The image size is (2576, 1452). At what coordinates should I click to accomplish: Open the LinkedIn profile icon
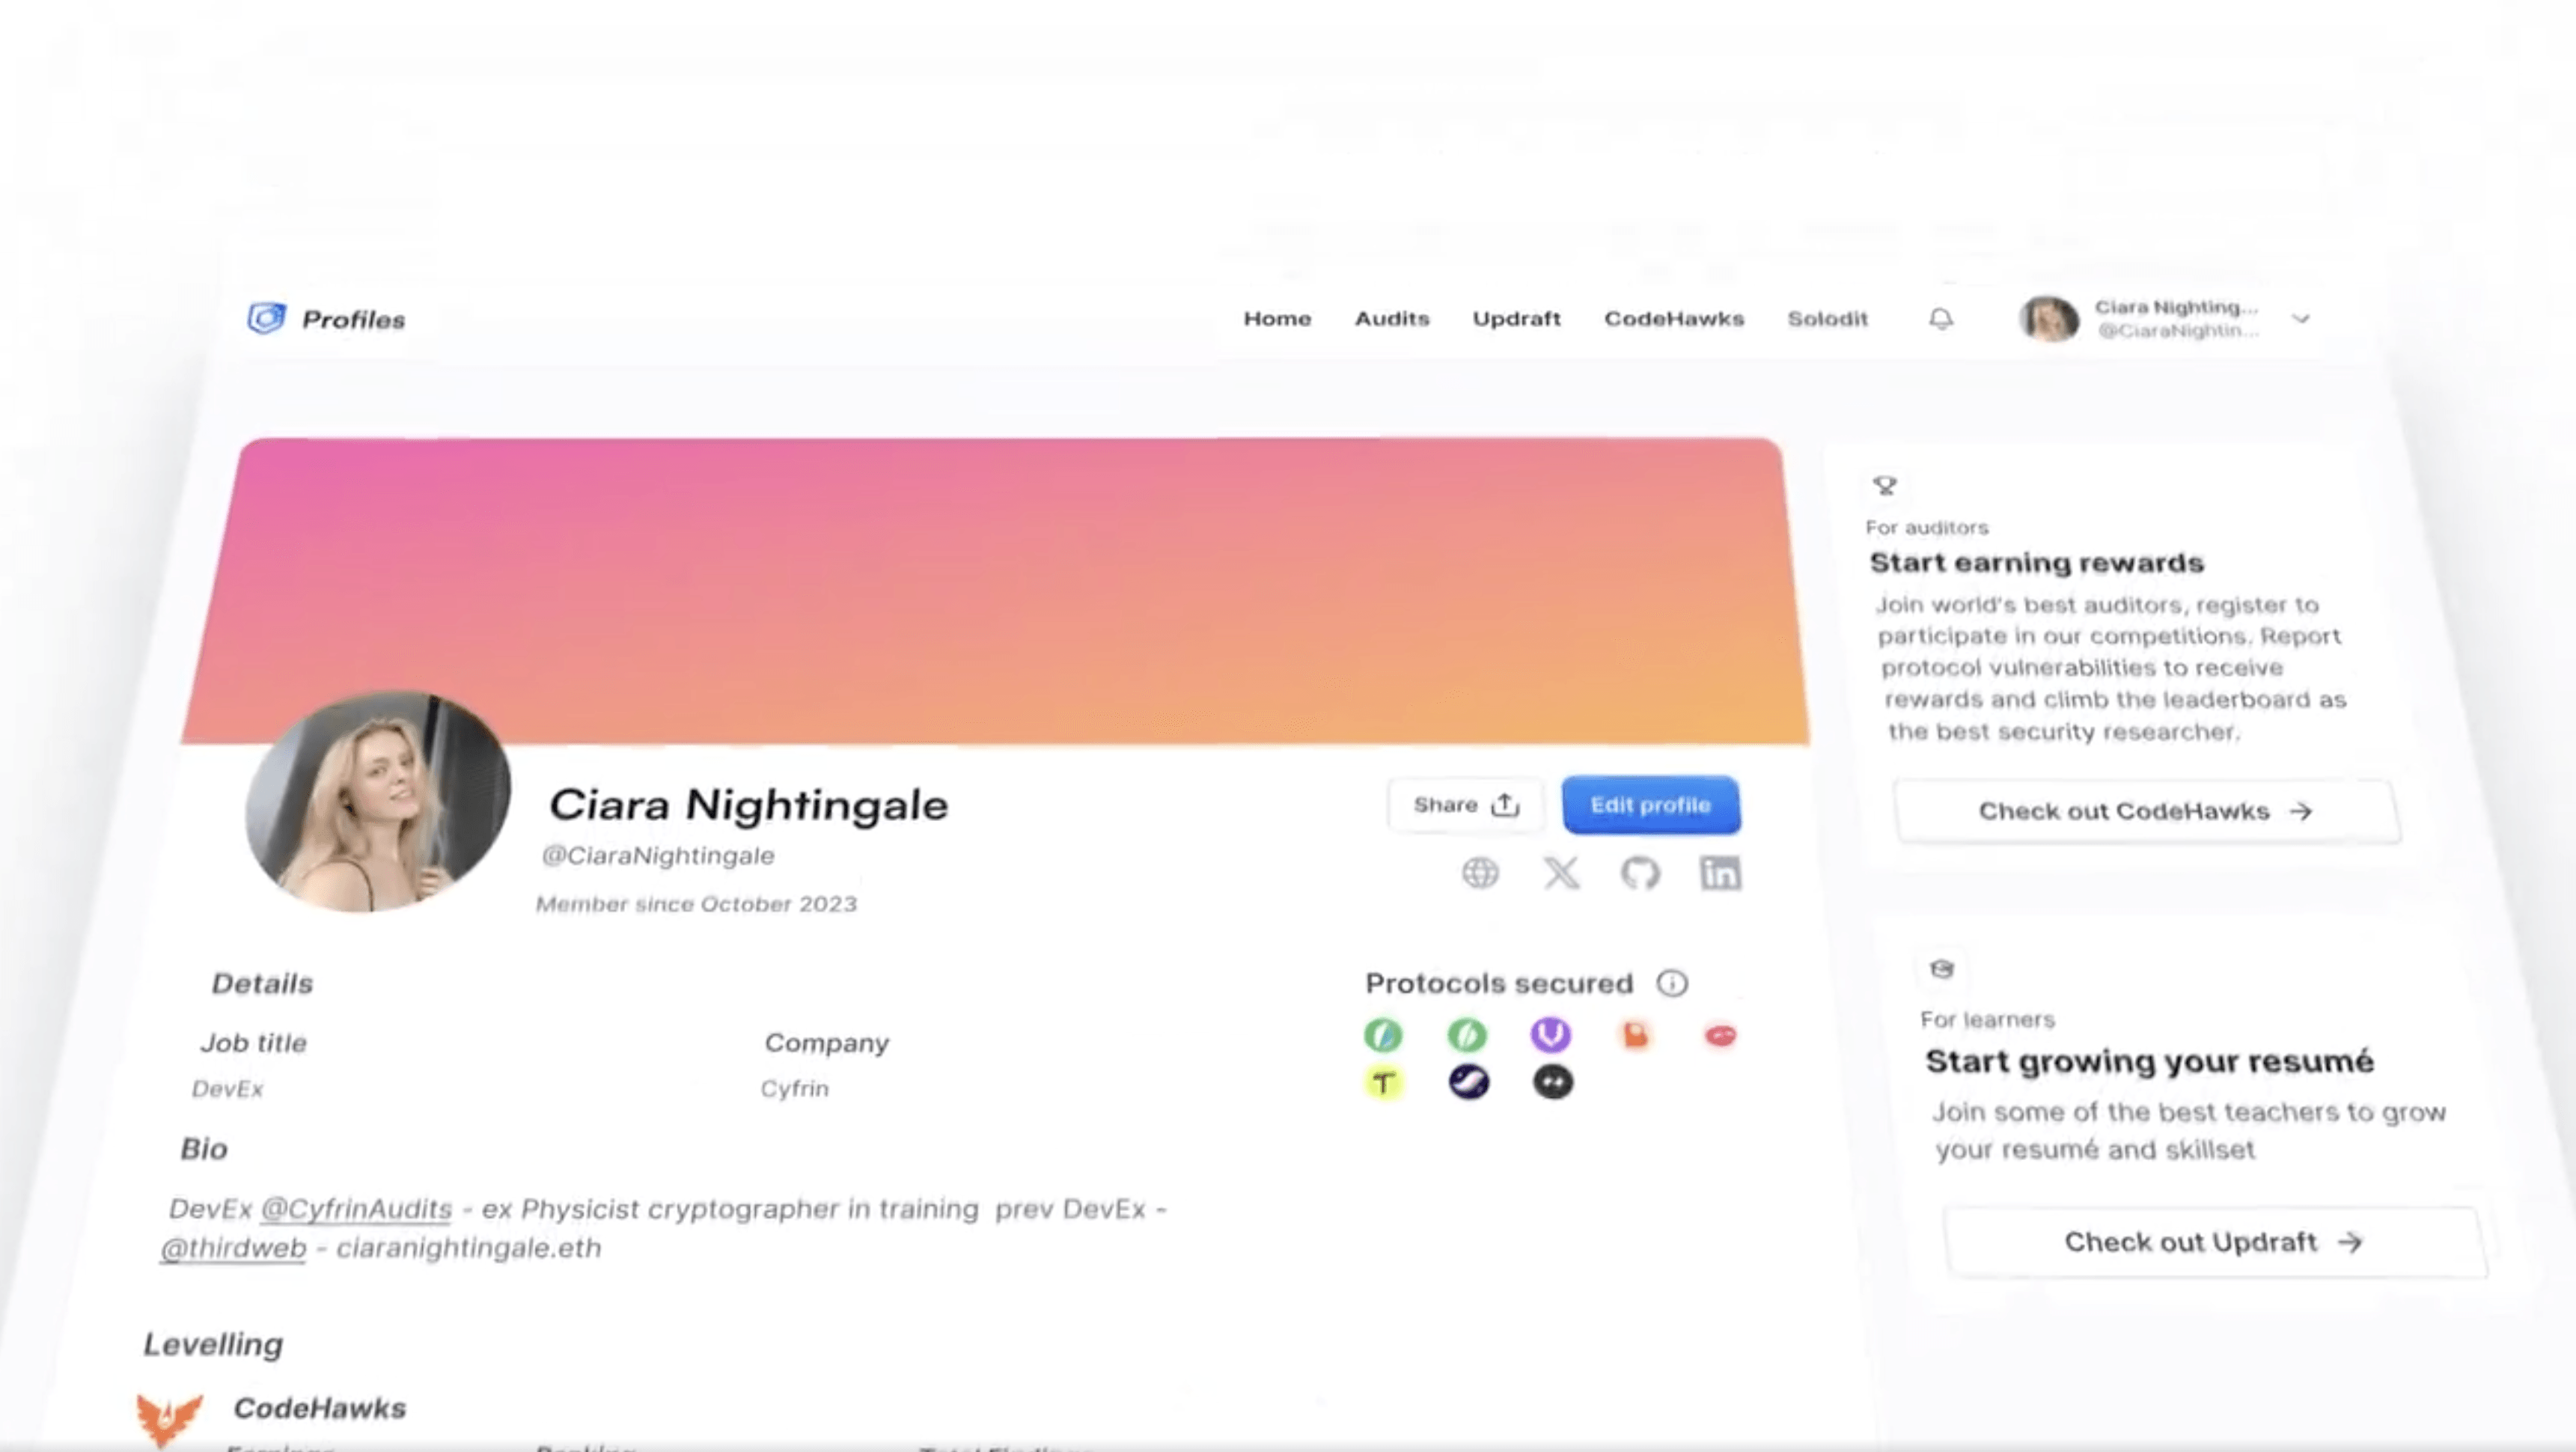(1720, 873)
